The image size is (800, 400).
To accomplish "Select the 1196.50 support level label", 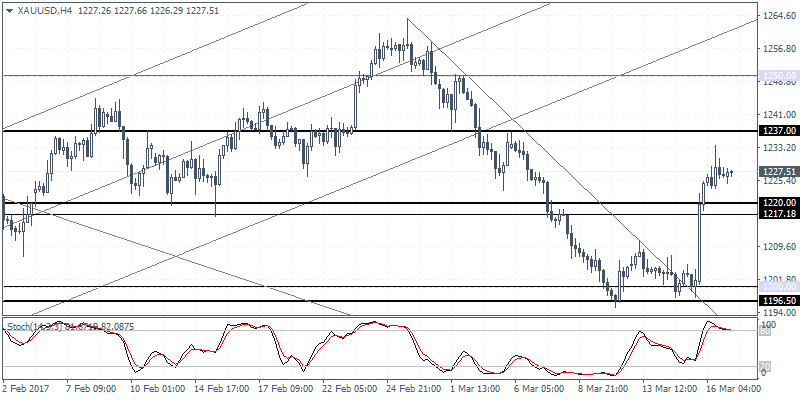I will tap(777, 300).
